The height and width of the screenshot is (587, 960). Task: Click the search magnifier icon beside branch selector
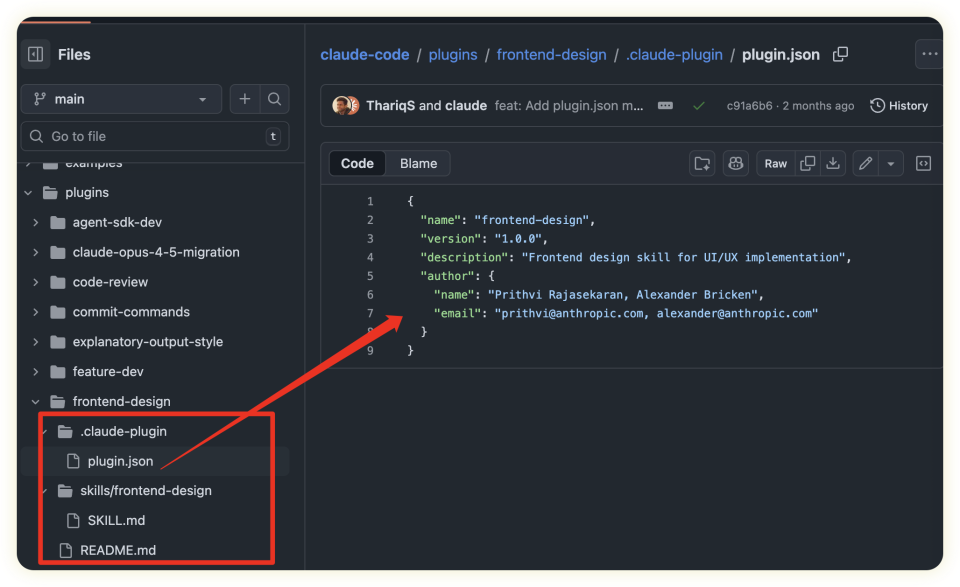point(274,99)
